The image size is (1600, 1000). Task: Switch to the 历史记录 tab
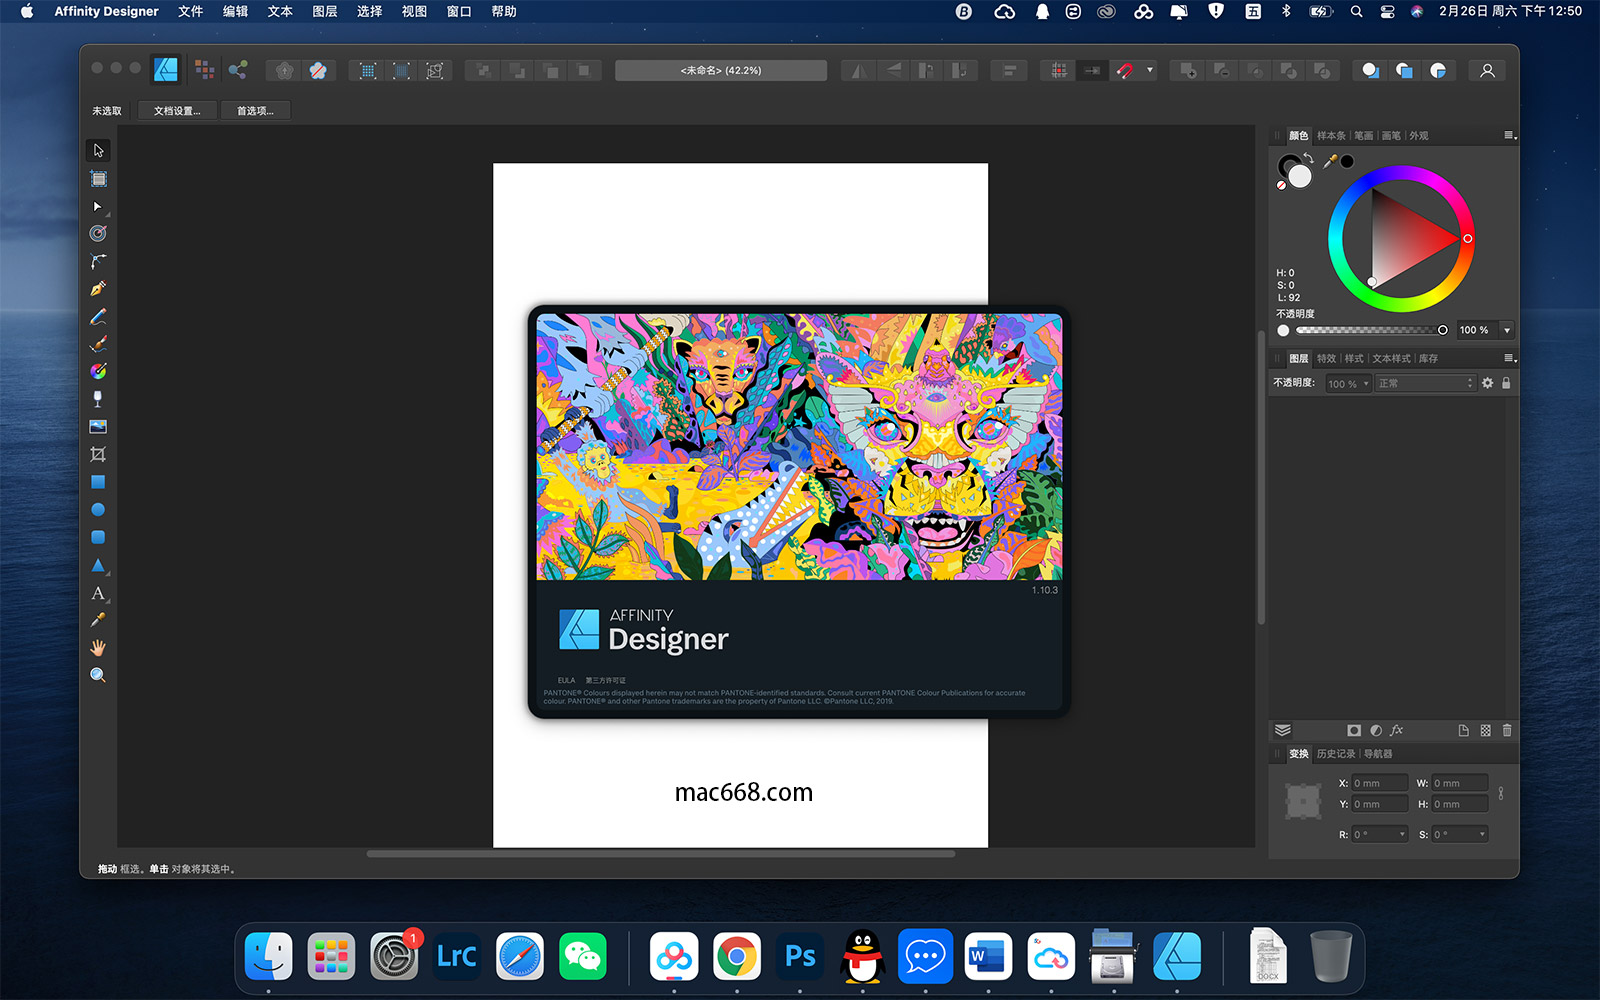tap(1336, 754)
